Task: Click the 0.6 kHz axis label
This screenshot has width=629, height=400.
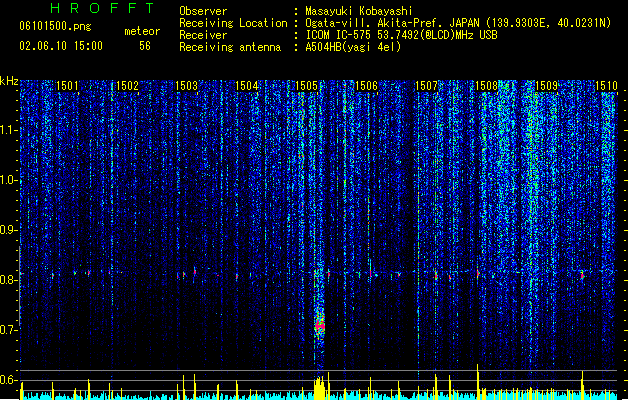Action: click(x=8, y=380)
